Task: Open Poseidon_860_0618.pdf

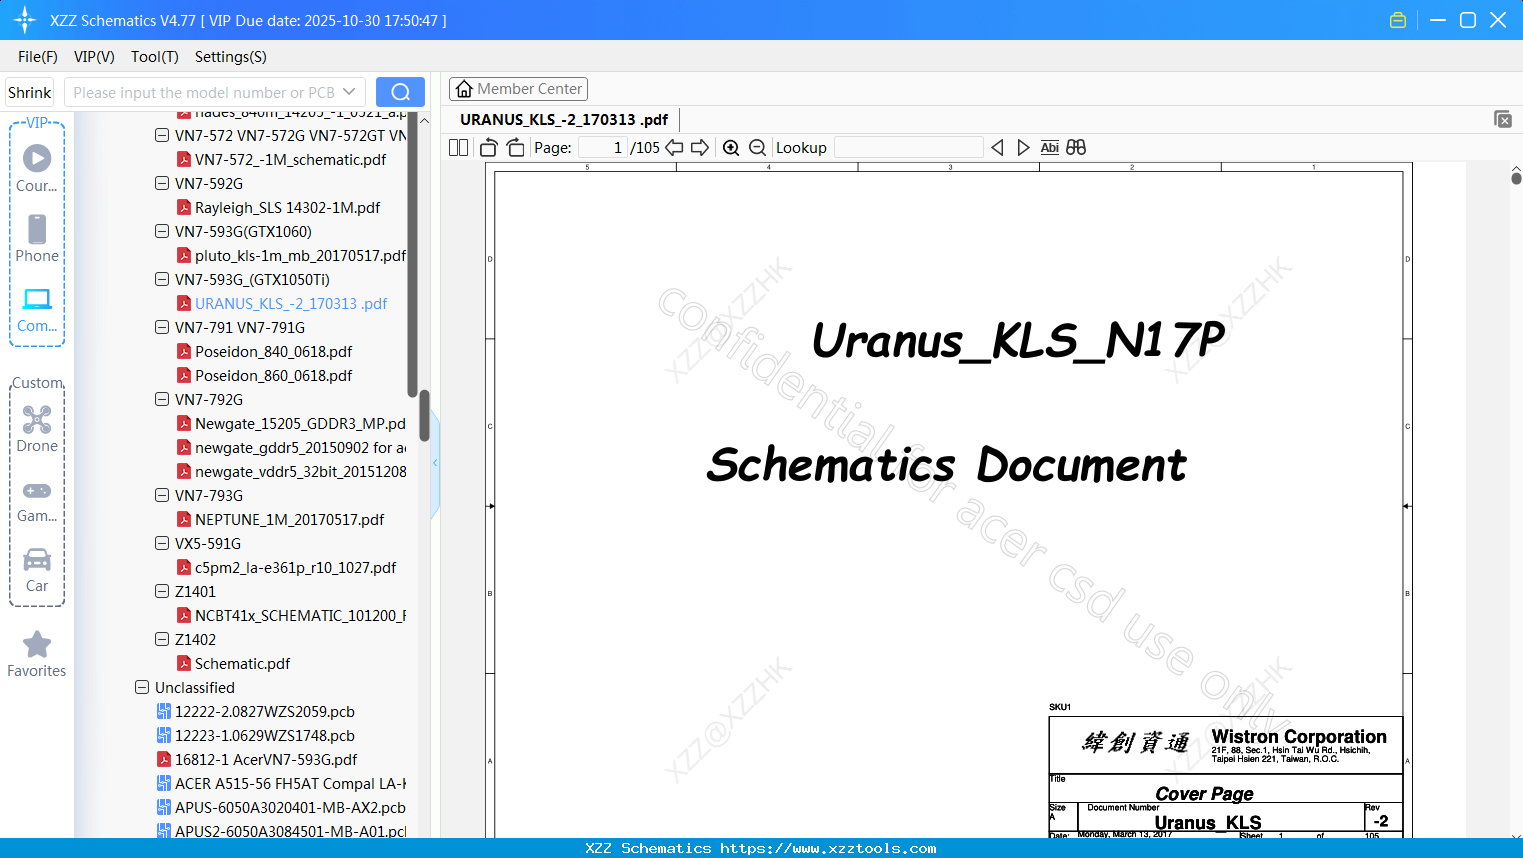Action: pos(273,375)
